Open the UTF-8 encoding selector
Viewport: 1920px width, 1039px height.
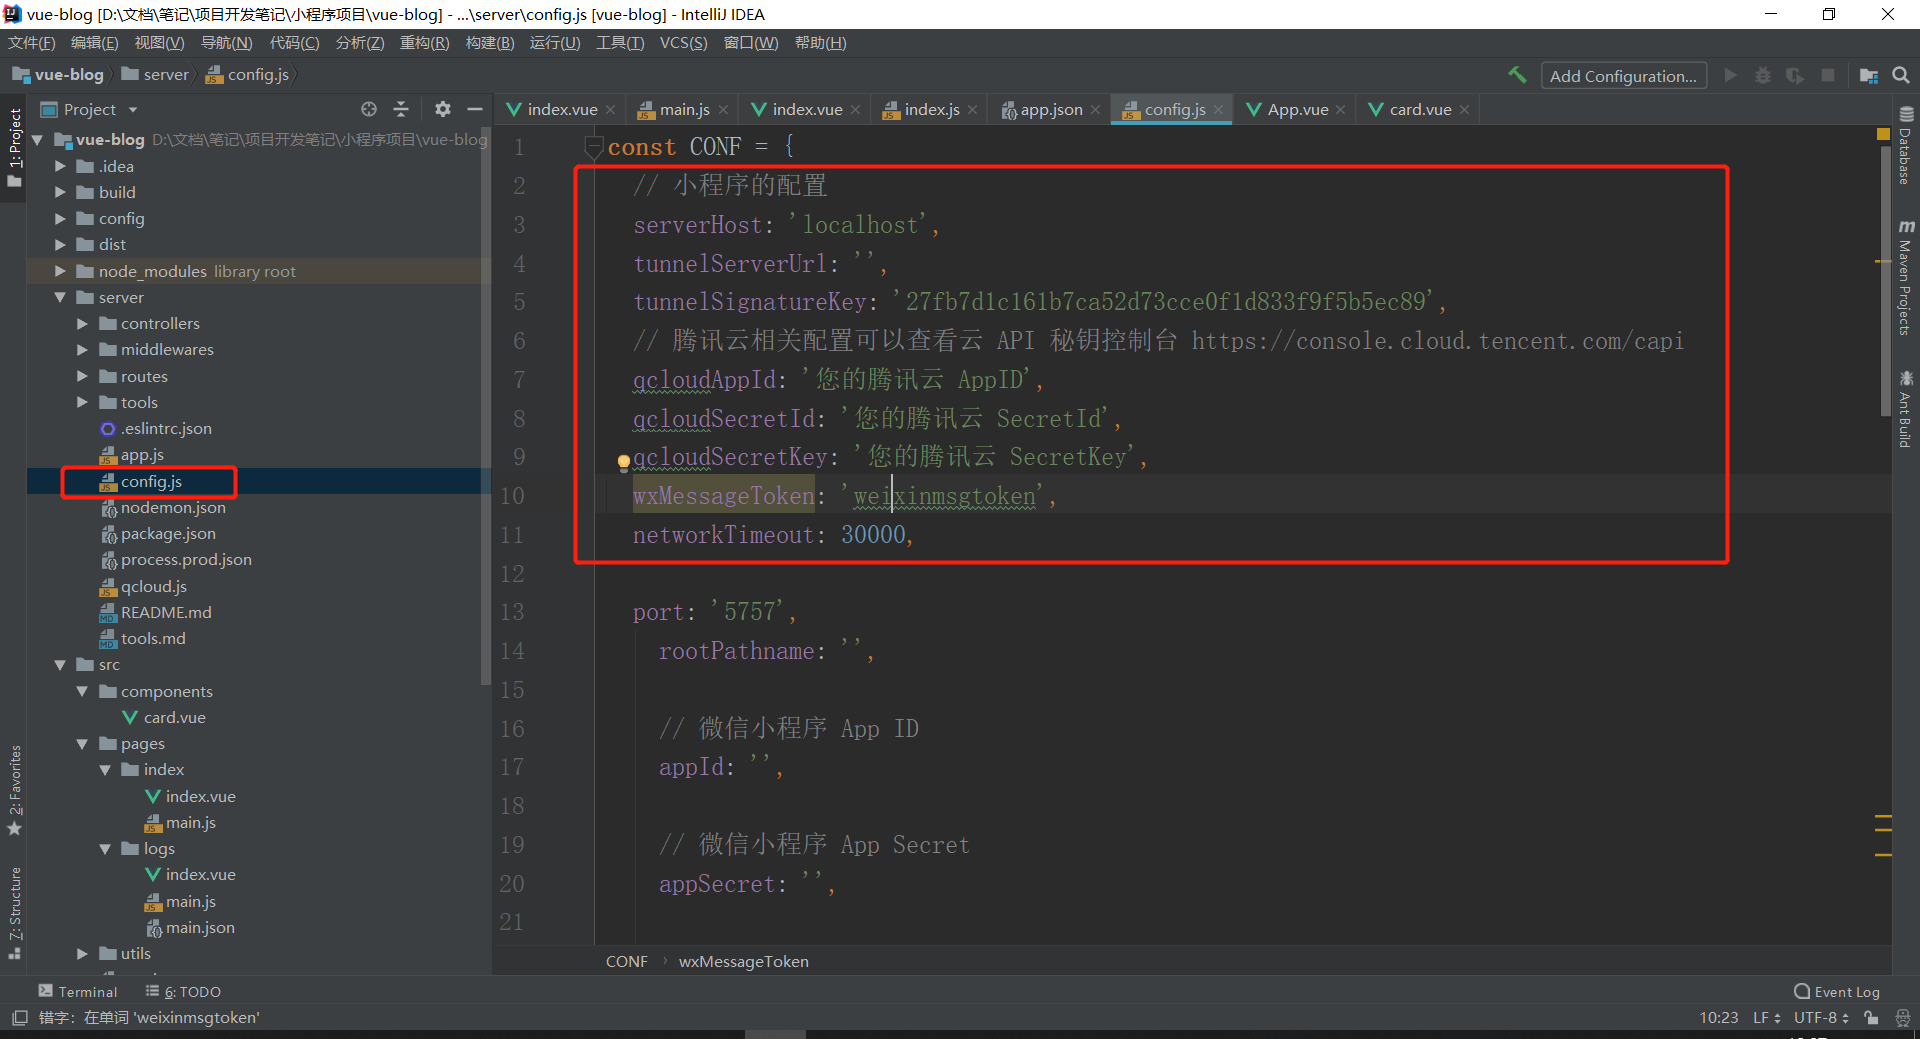tap(1820, 1018)
